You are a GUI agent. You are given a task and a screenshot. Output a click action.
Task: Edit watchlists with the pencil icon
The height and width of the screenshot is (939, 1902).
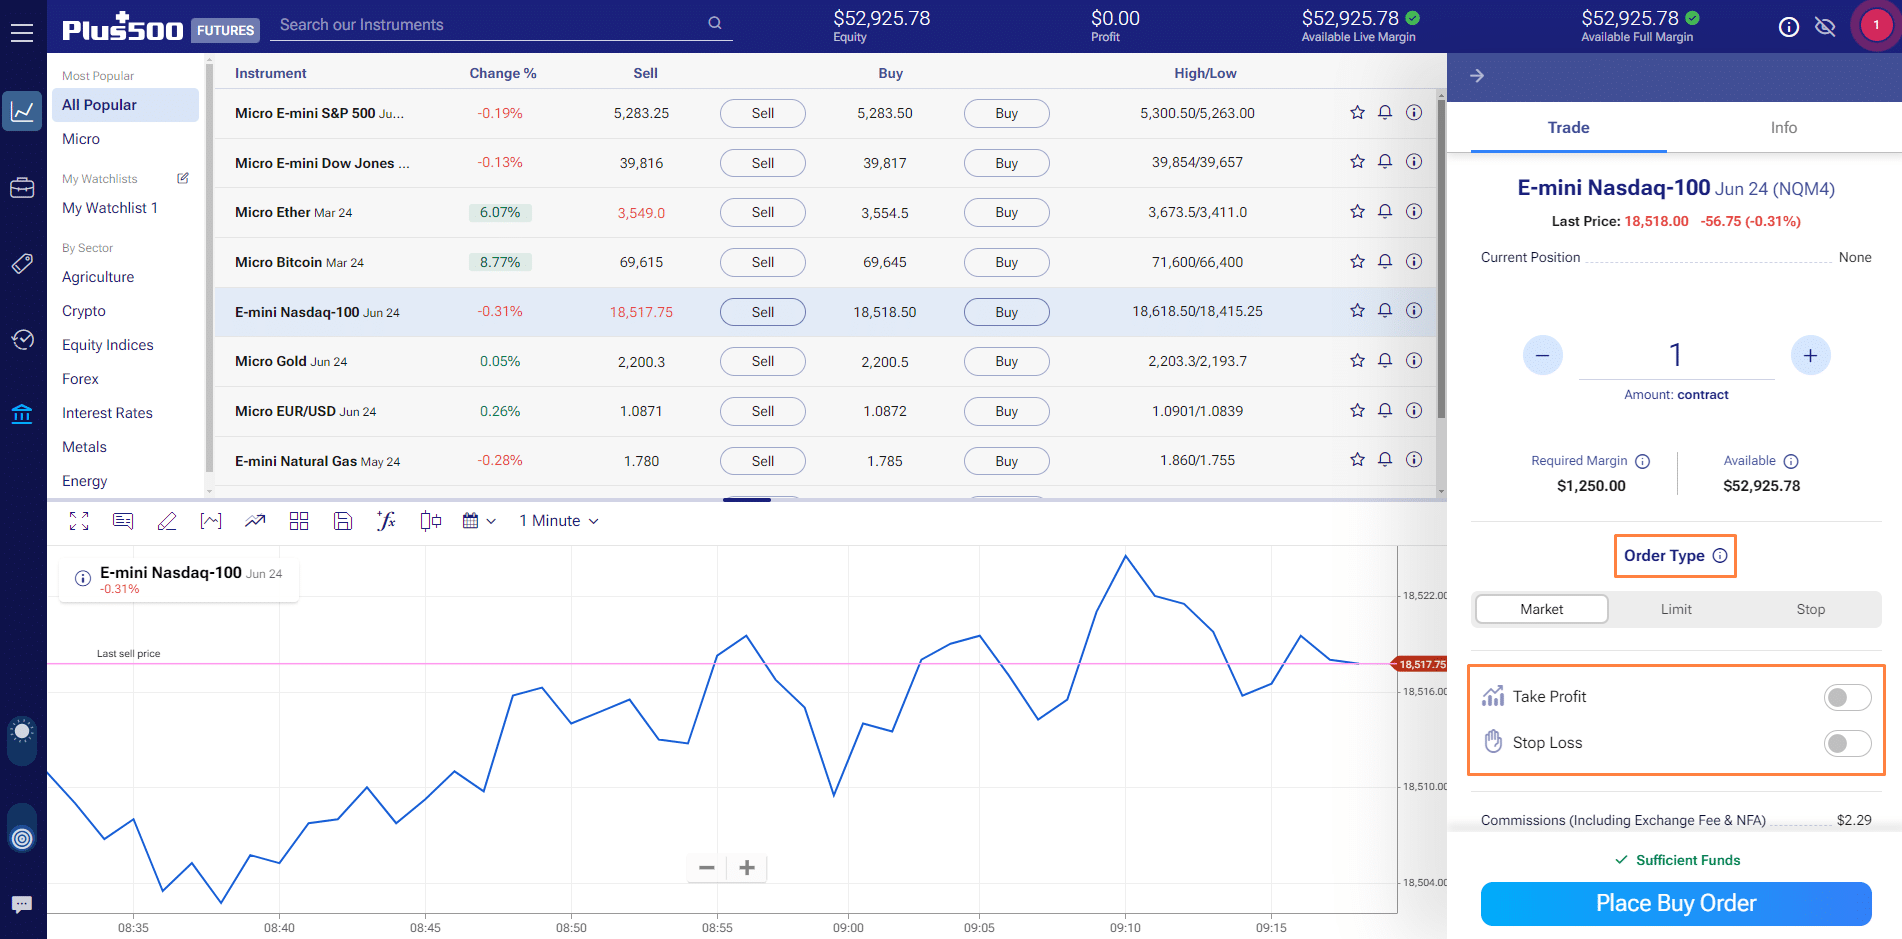[183, 178]
